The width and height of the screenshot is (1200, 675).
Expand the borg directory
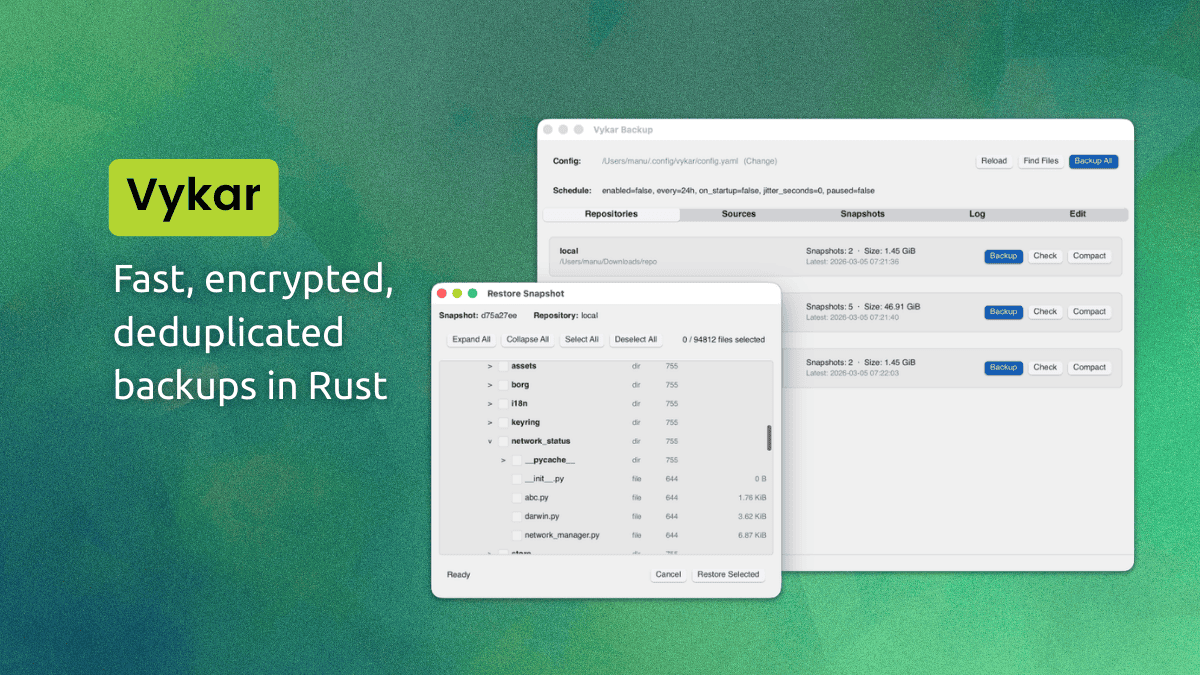(x=489, y=384)
